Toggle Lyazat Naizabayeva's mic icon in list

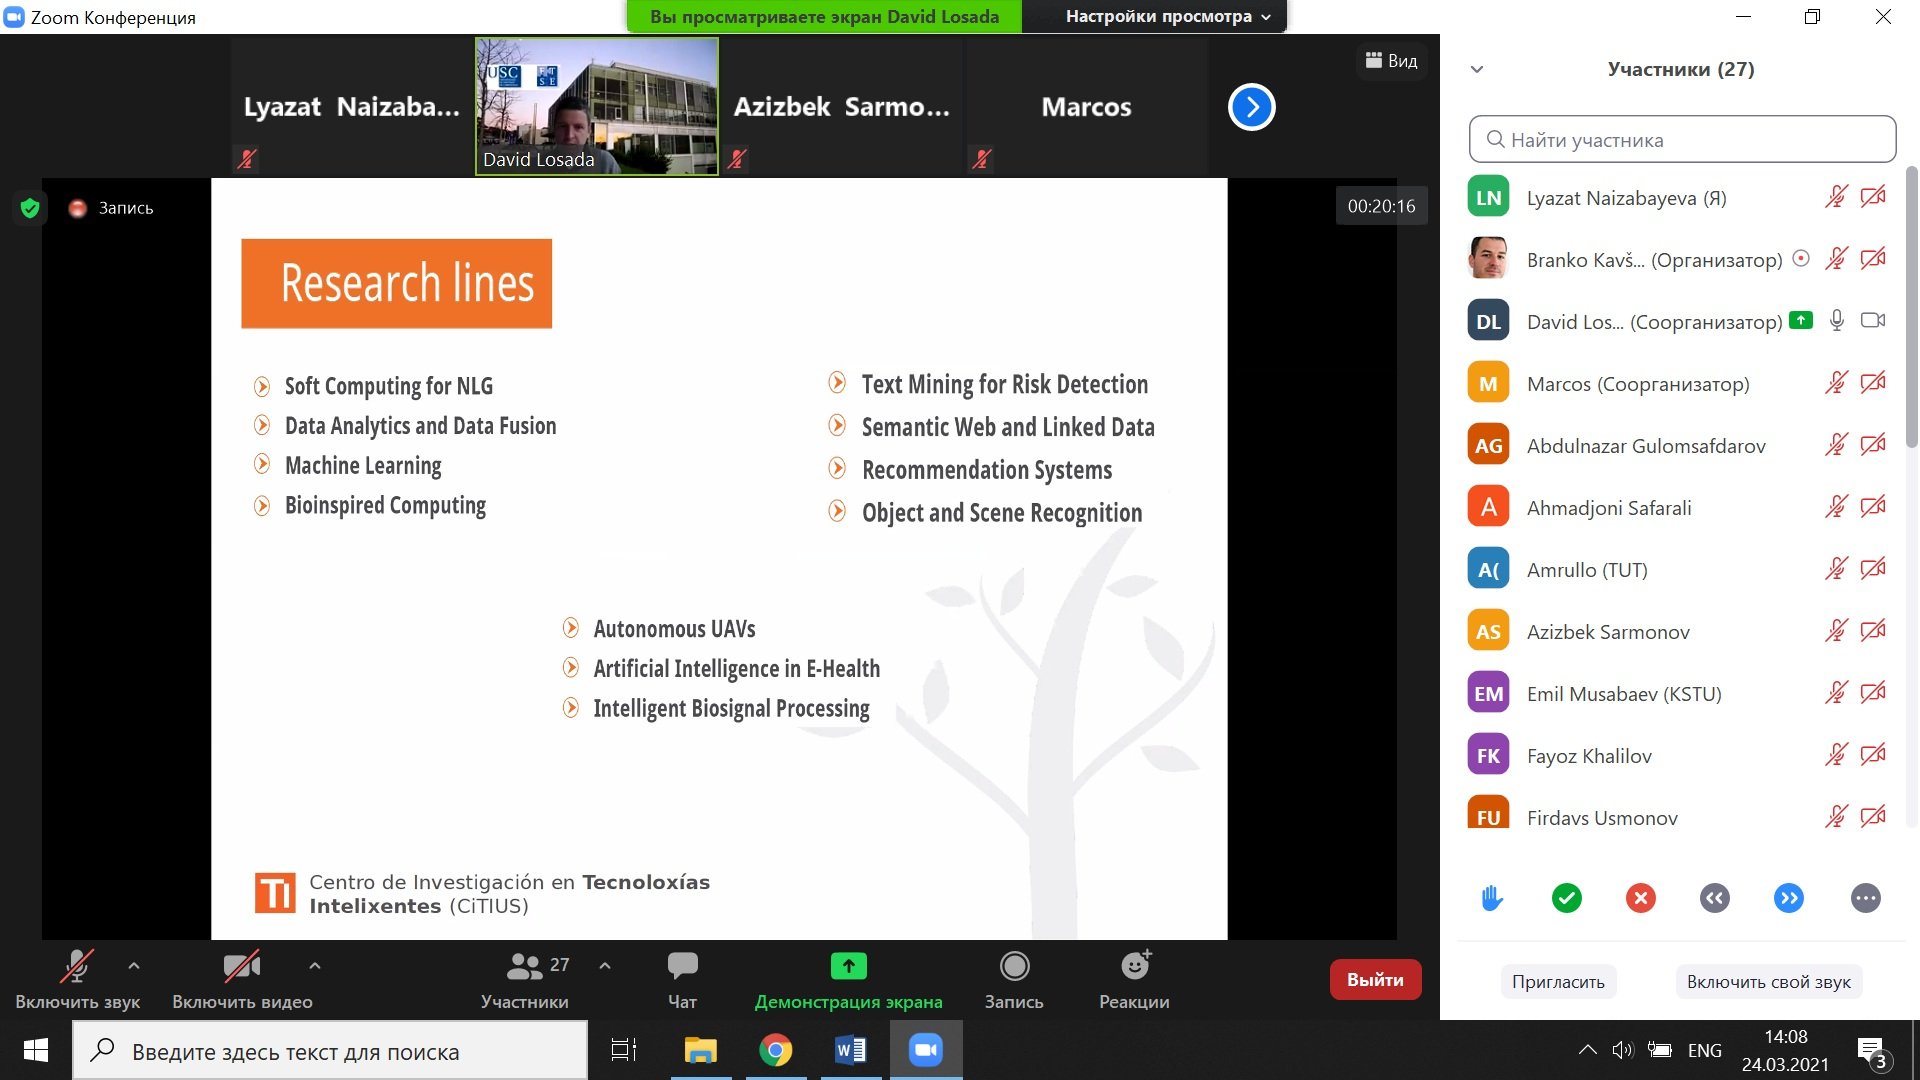pyautogui.click(x=1837, y=197)
